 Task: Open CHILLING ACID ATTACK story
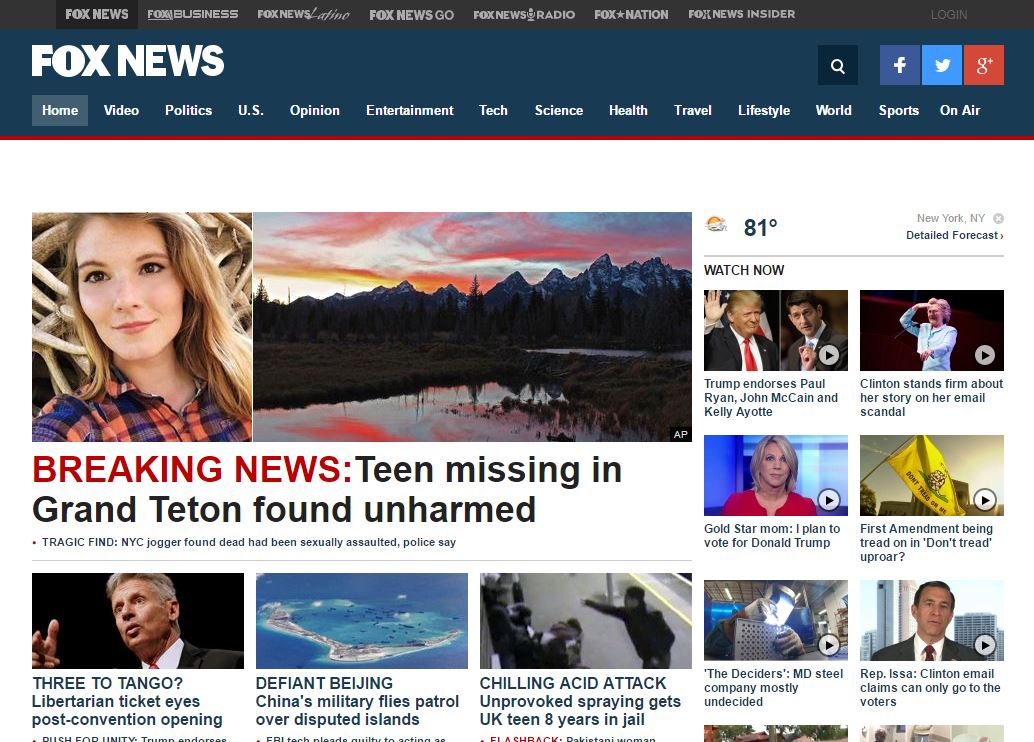(x=580, y=701)
